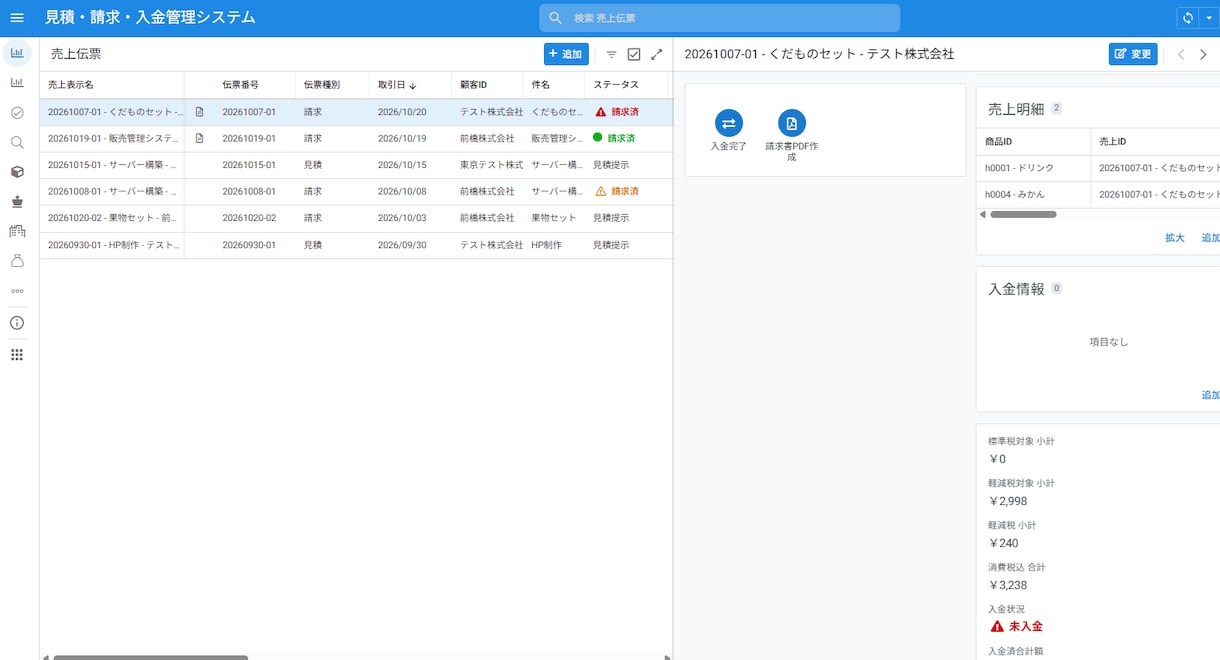Open the company buildings sidebar view
This screenshot has width=1220, height=660.
[x=17, y=231]
